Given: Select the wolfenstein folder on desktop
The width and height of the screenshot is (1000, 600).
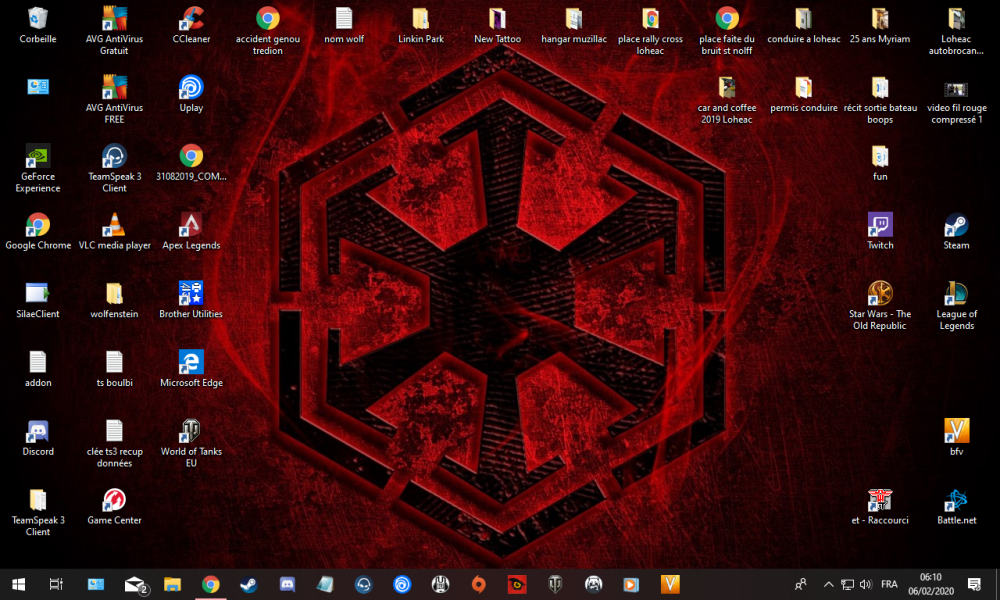Looking at the screenshot, I should pyautogui.click(x=114, y=301).
